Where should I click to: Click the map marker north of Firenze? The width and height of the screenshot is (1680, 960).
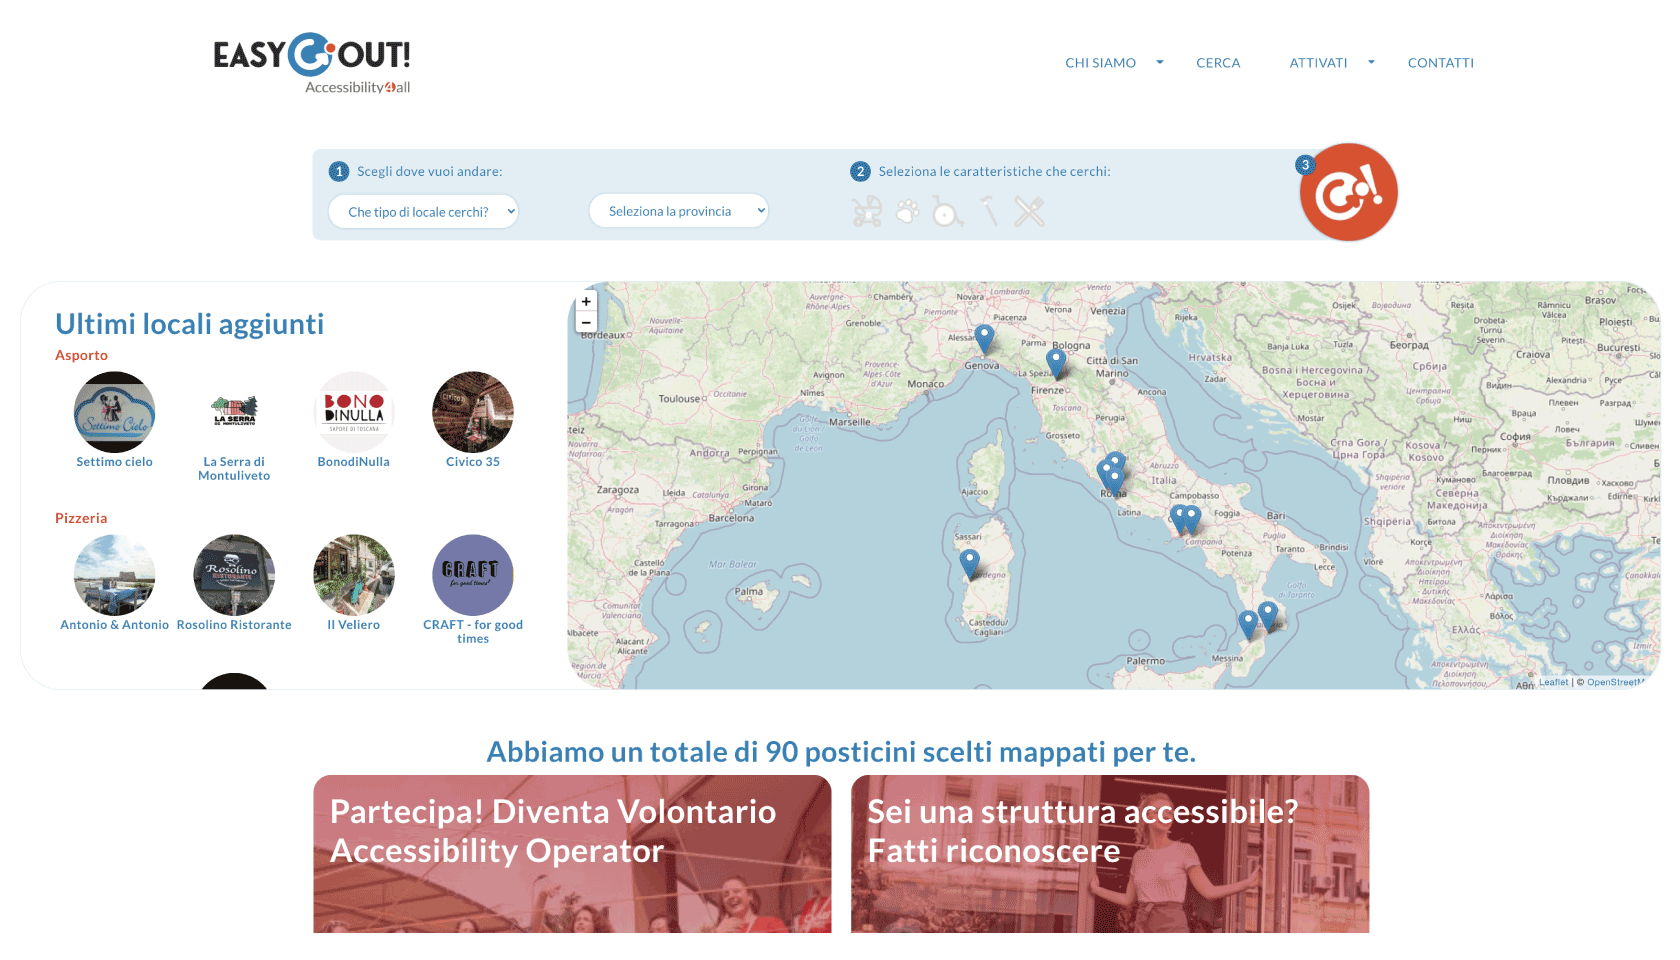coord(1056,363)
